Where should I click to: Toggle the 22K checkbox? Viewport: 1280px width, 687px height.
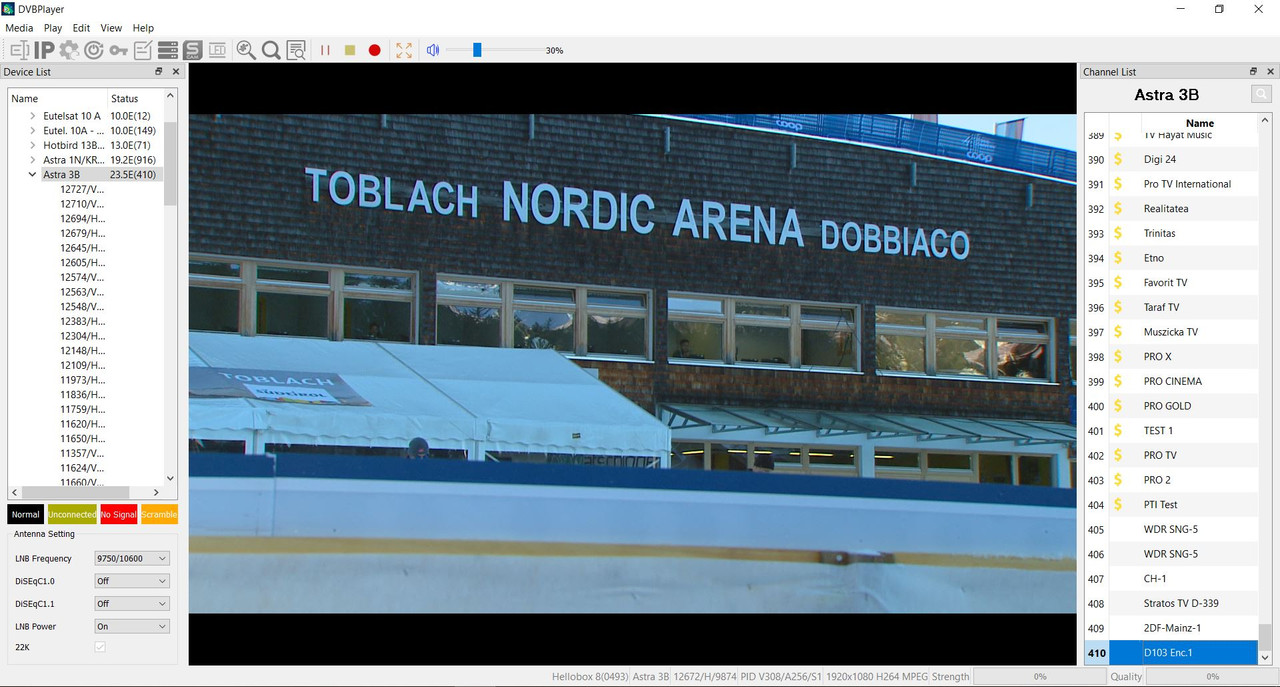pos(100,647)
